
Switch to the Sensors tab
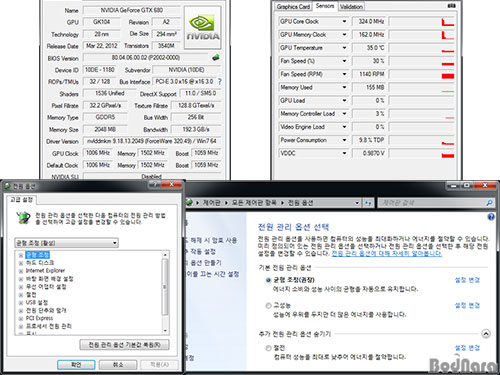(325, 6)
